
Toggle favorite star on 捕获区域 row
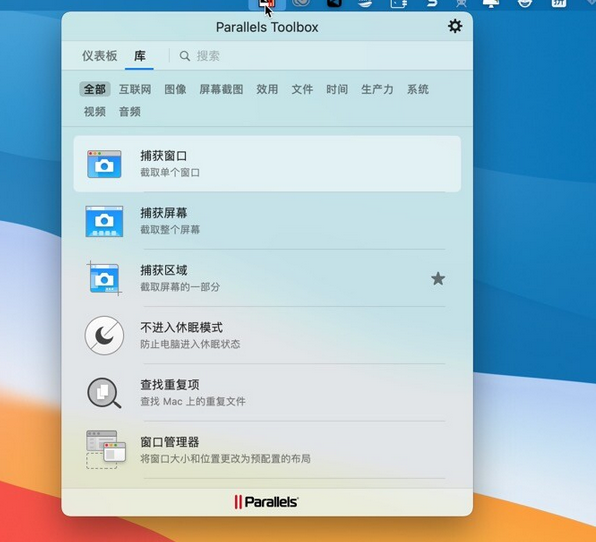click(x=438, y=279)
